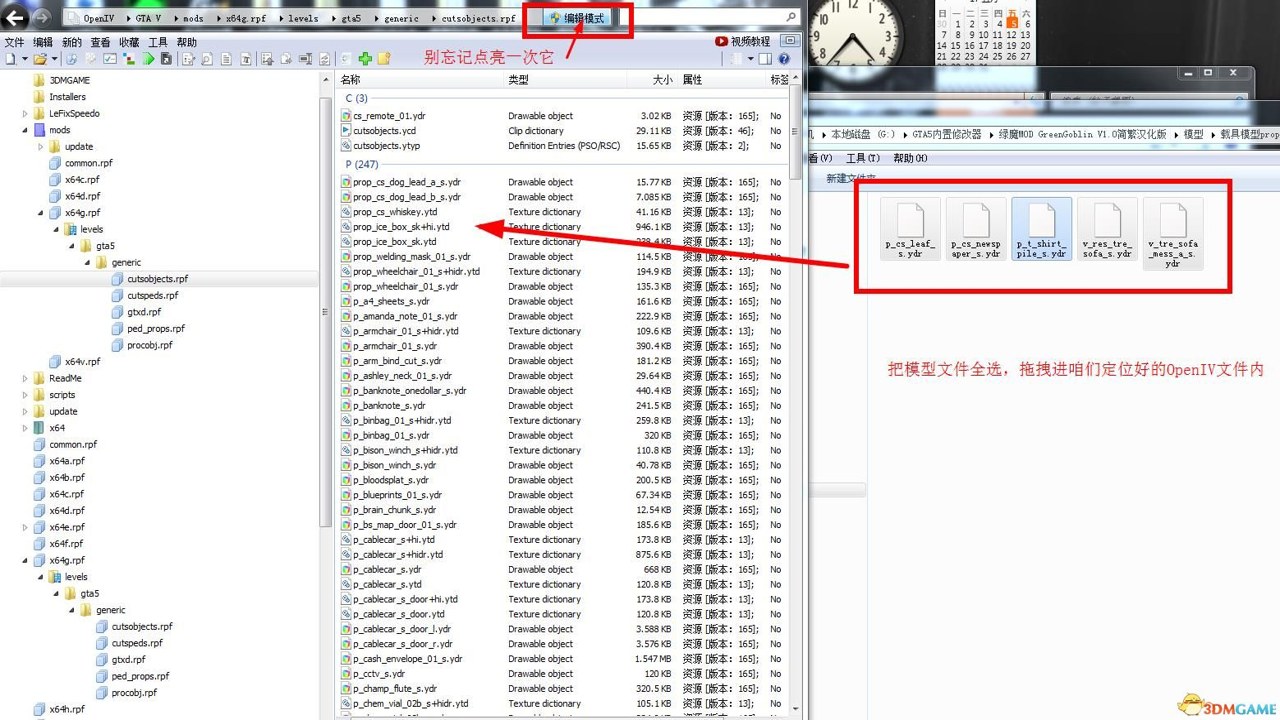Viewport: 1280px width, 720px height.
Task: Open dropdown arrow next to open folder icon
Action: point(55,59)
